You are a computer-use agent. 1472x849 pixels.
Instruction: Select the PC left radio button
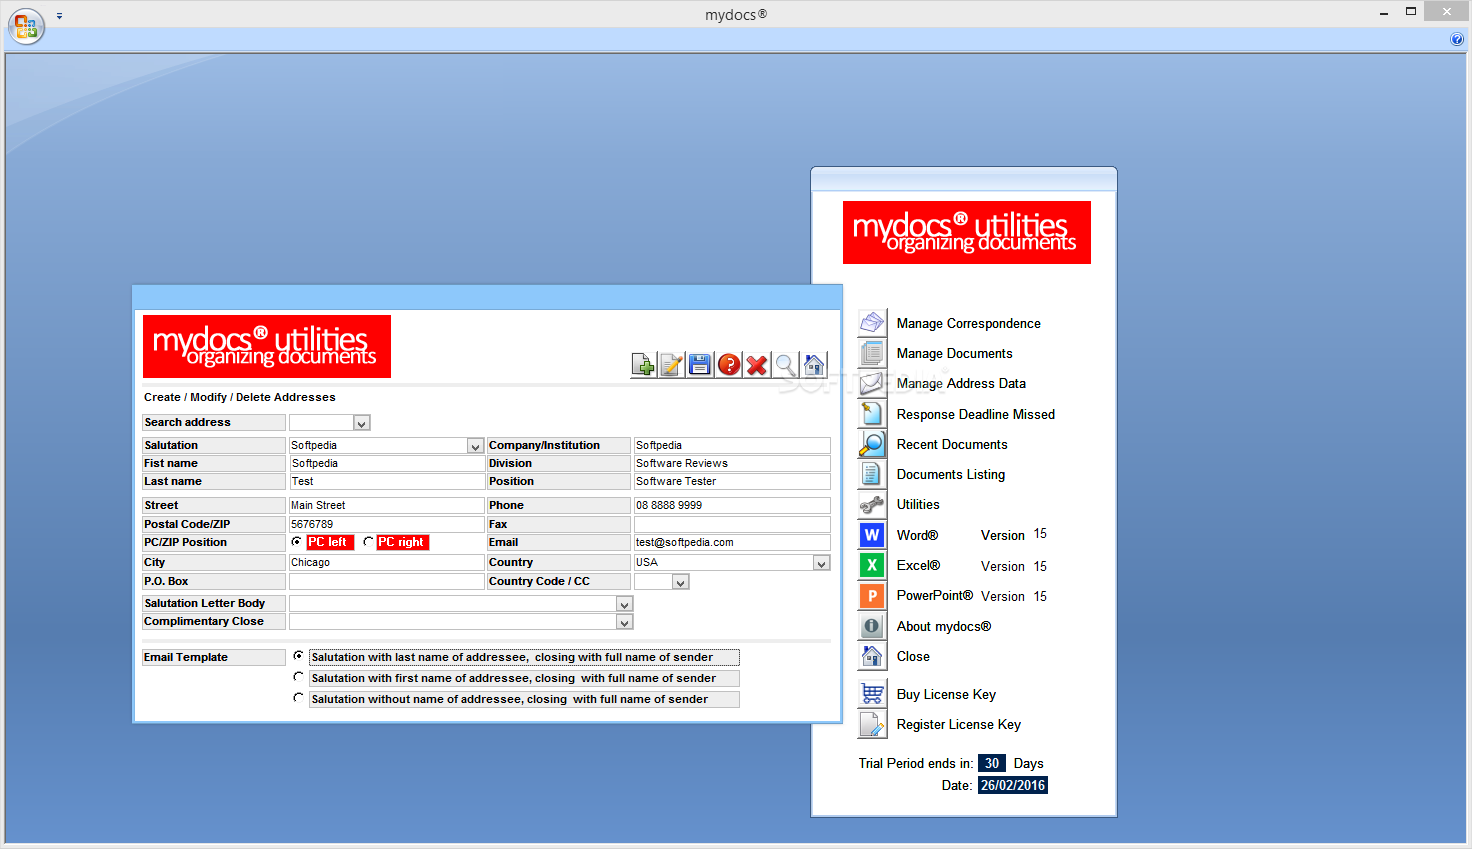tap(297, 542)
